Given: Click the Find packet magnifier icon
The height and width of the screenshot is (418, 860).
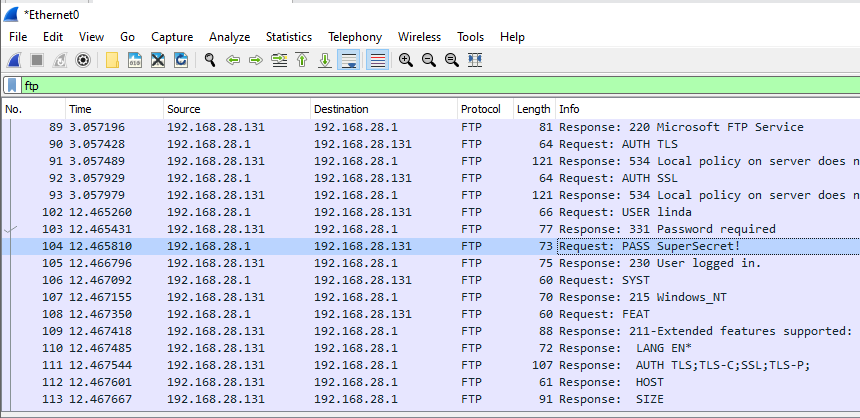Looking at the screenshot, I should 210,60.
